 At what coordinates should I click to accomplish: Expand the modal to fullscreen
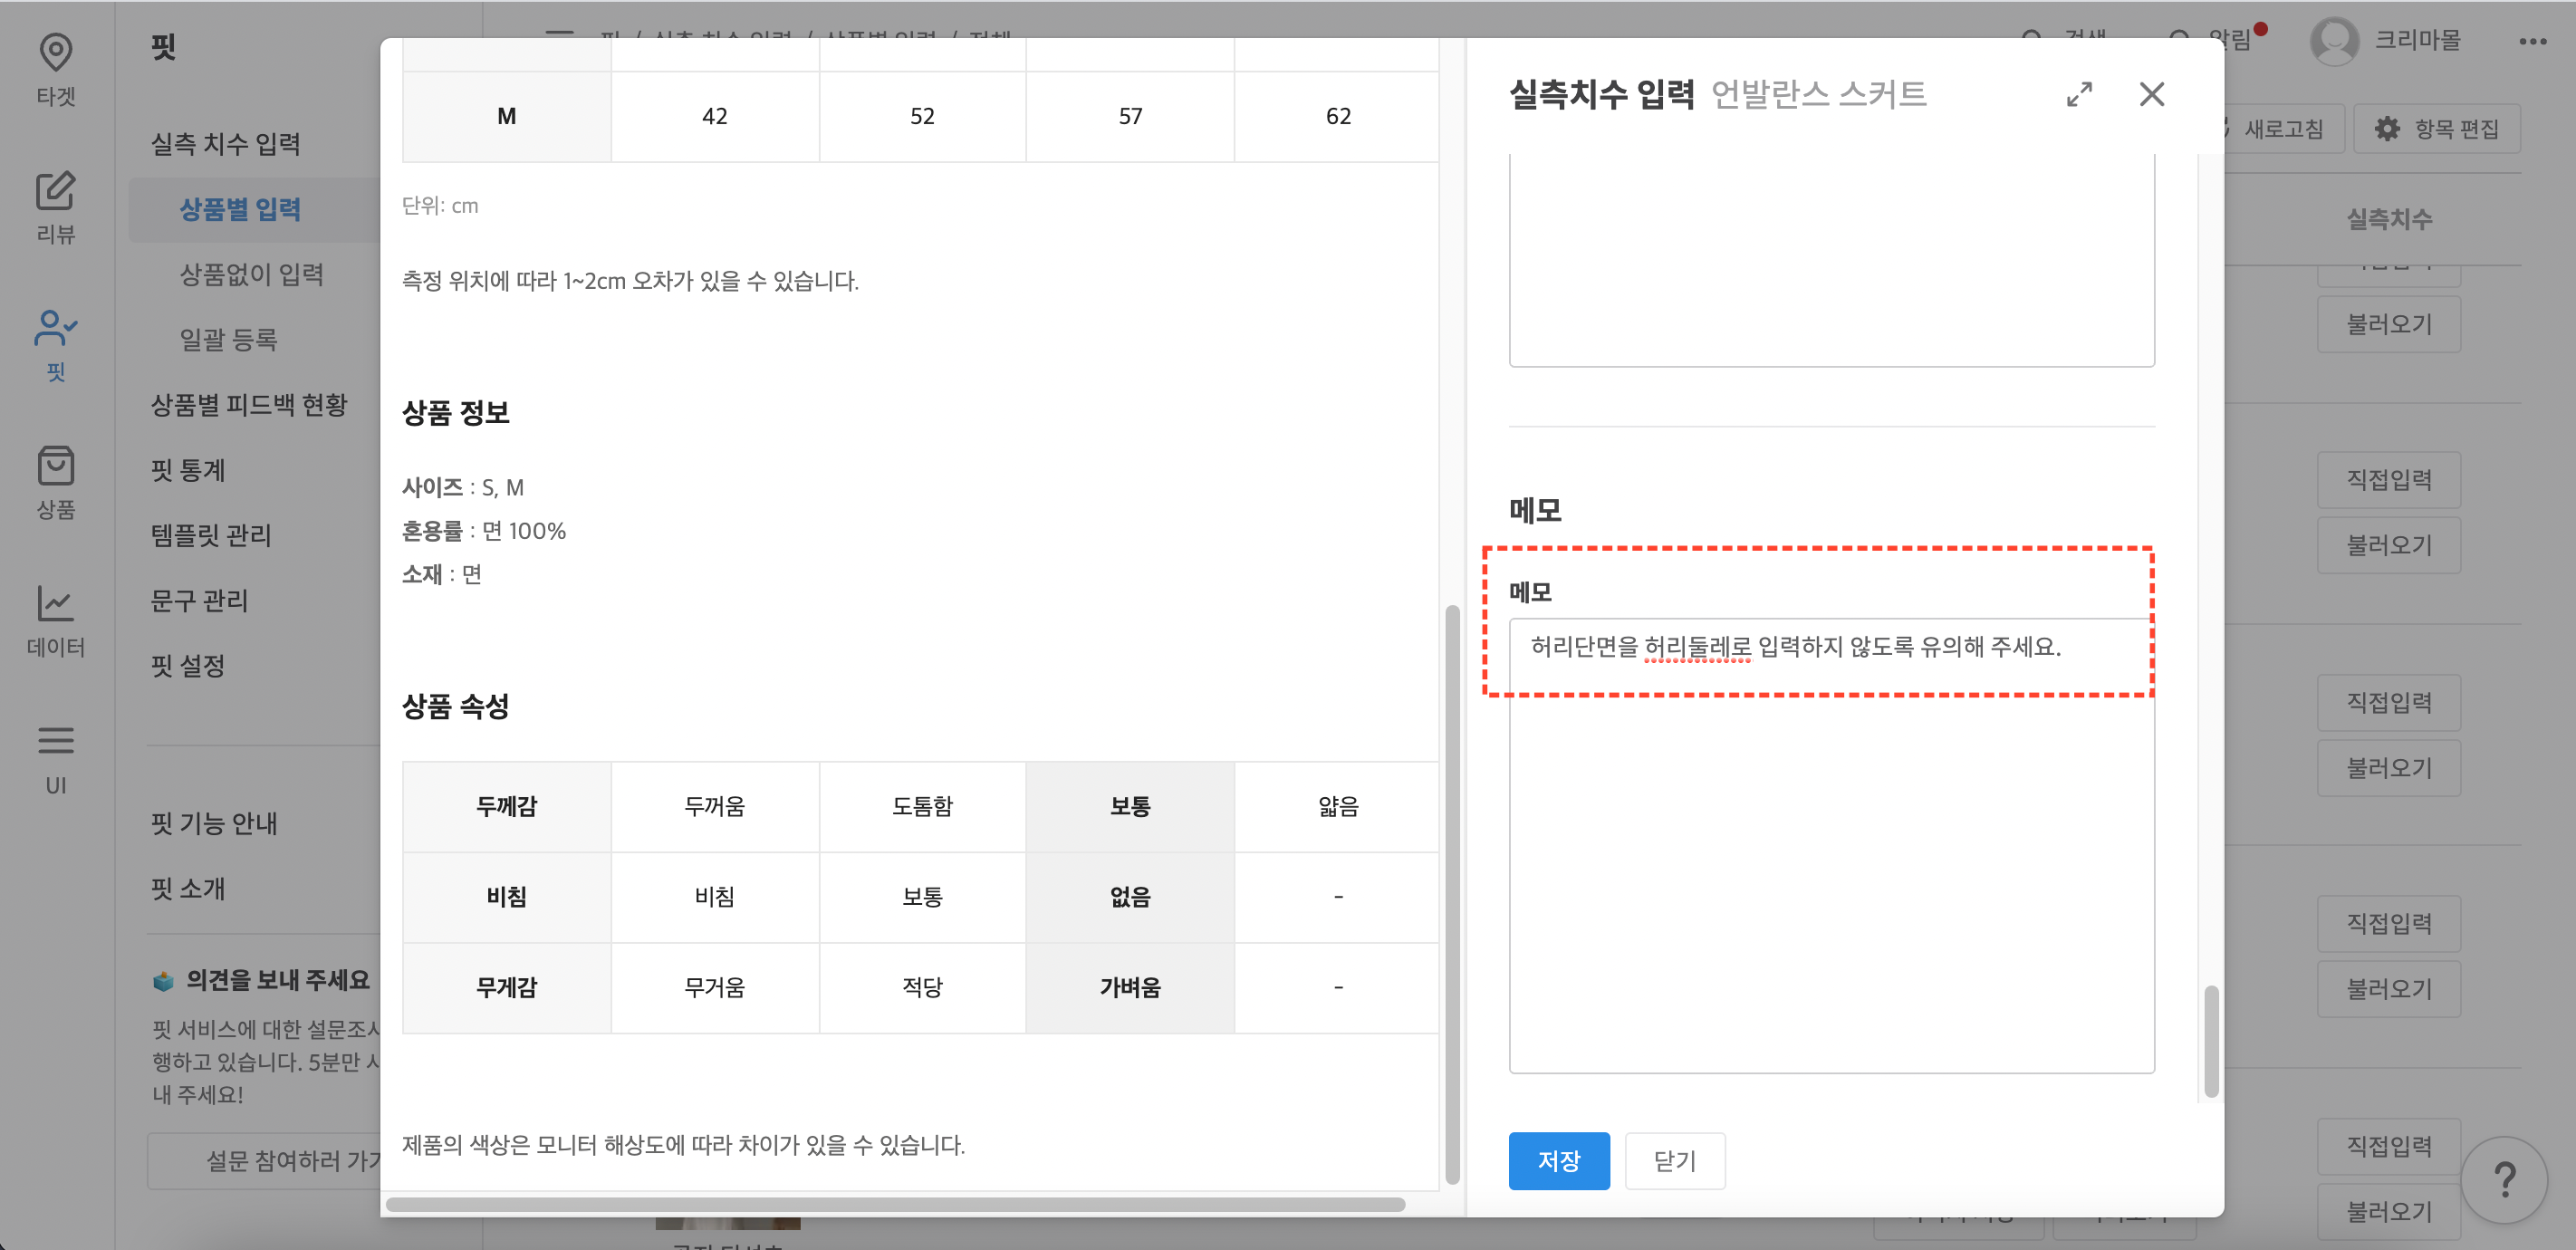2080,94
